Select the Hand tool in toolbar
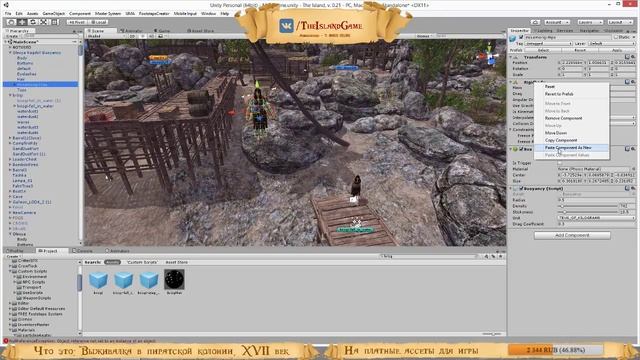 [x=11, y=22]
